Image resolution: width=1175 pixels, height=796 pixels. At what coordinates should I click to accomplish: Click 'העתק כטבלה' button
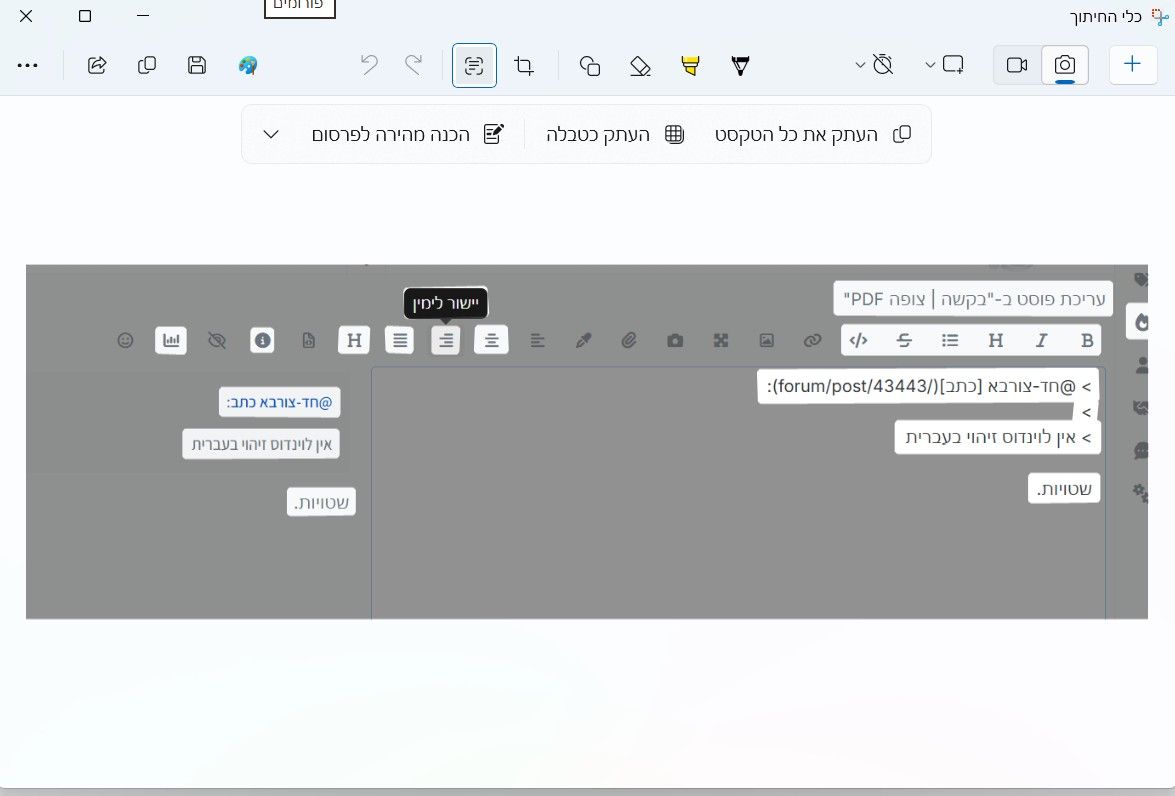(x=615, y=134)
